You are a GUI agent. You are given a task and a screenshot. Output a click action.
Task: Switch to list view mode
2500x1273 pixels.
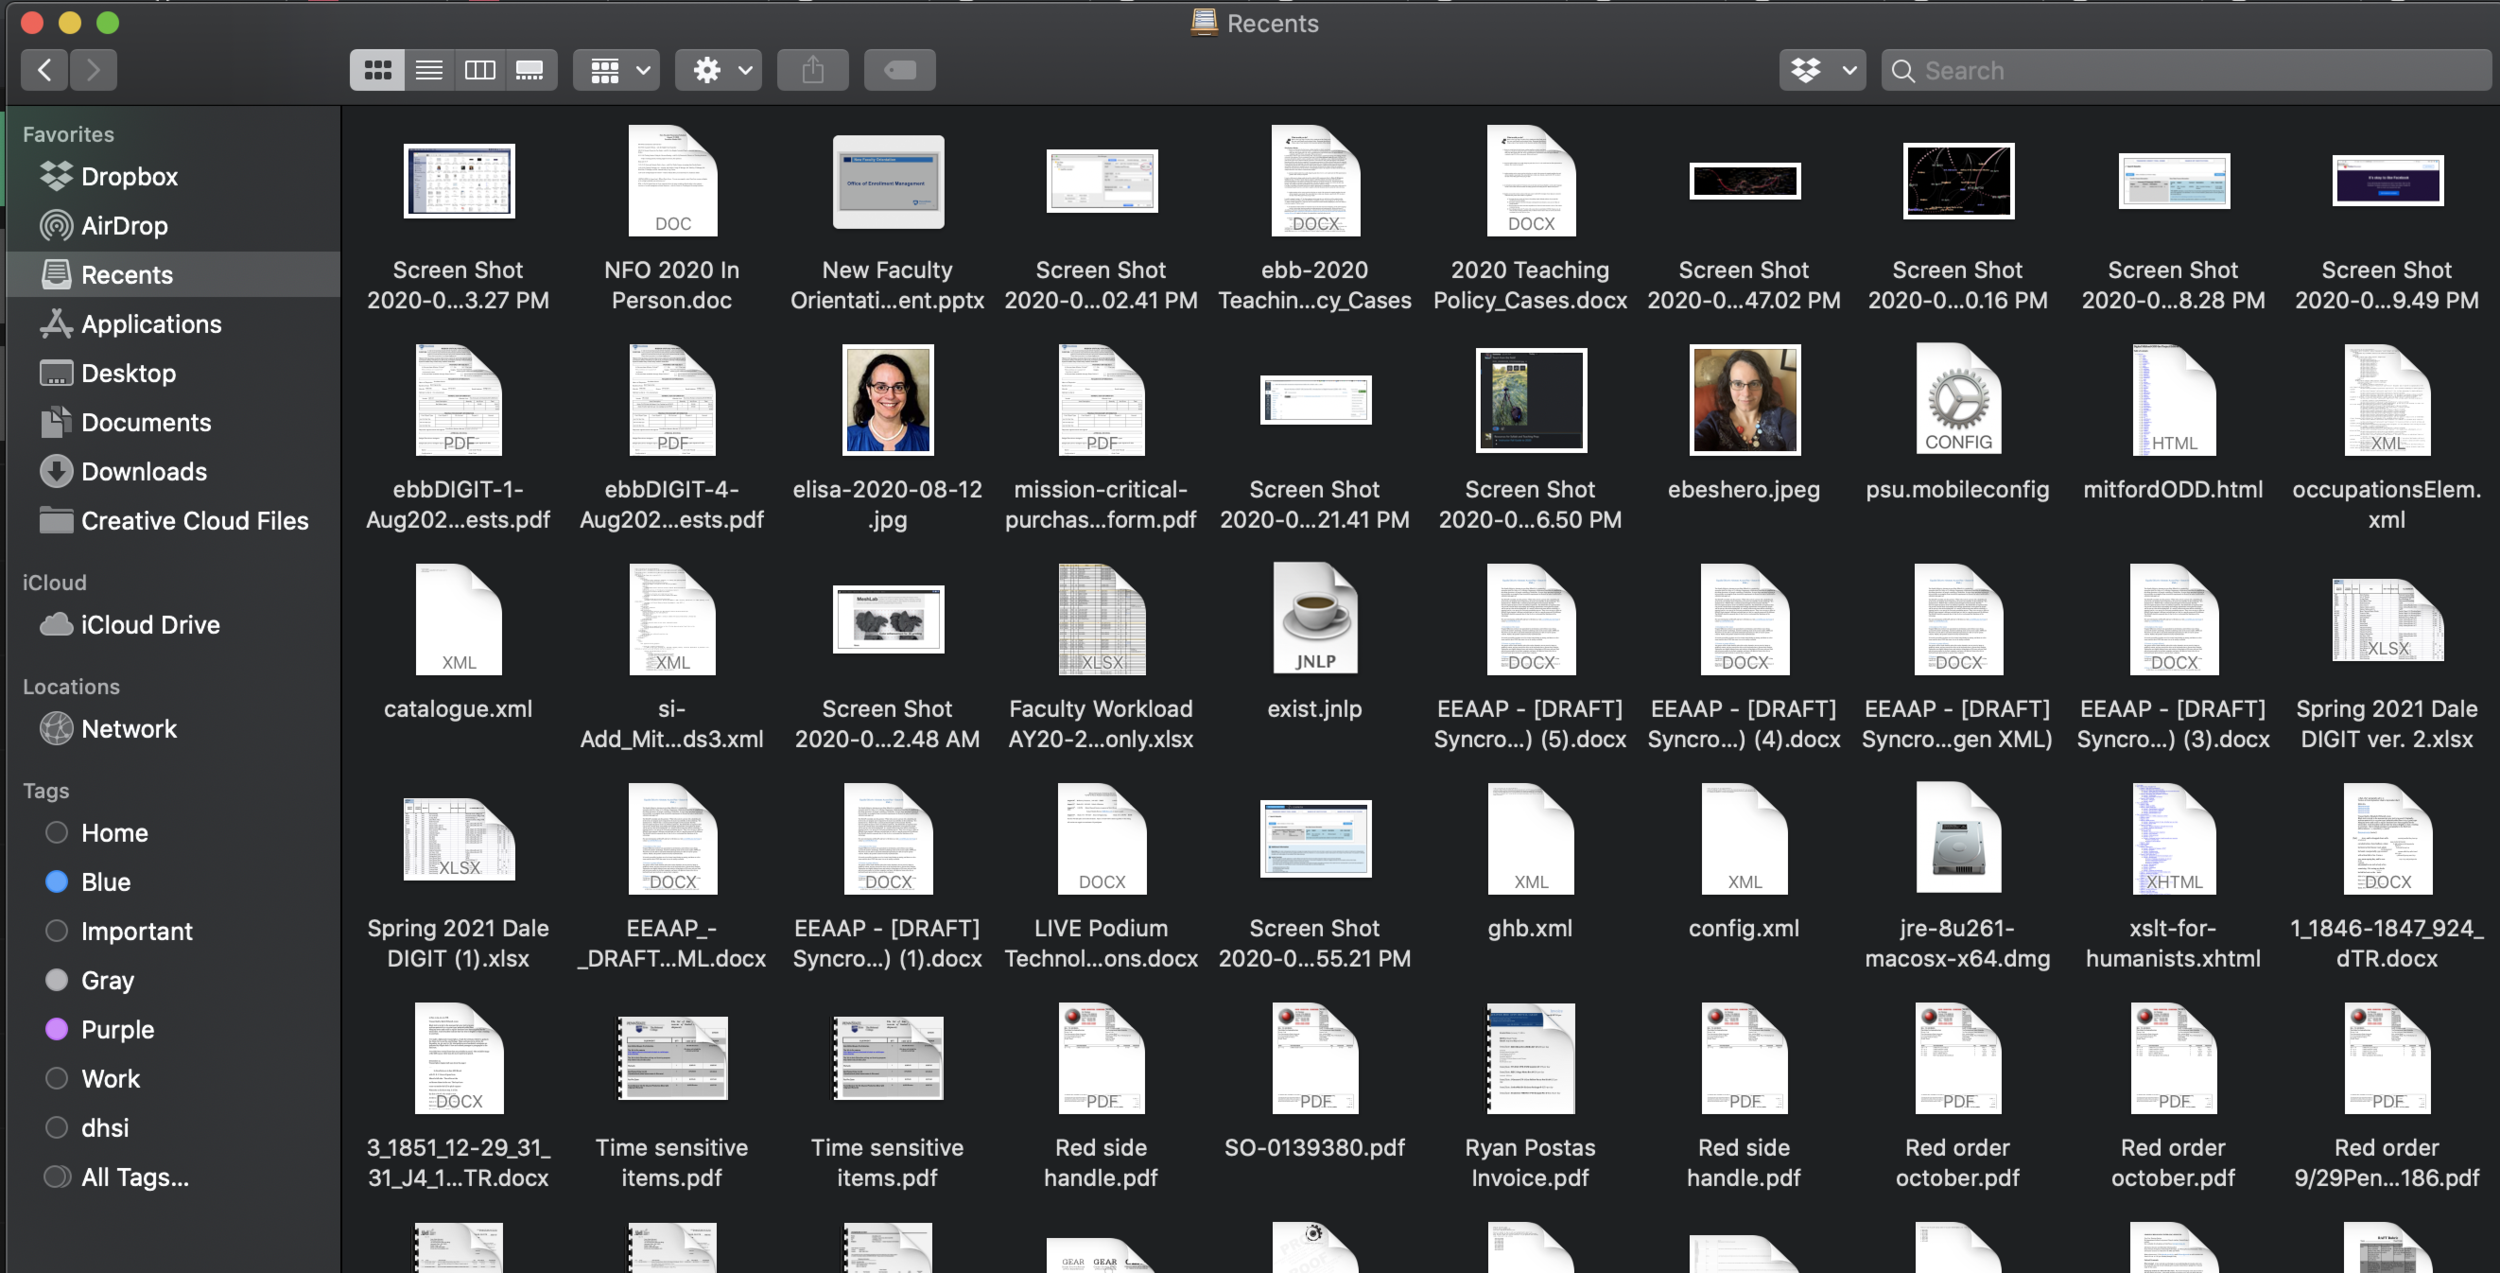click(429, 70)
